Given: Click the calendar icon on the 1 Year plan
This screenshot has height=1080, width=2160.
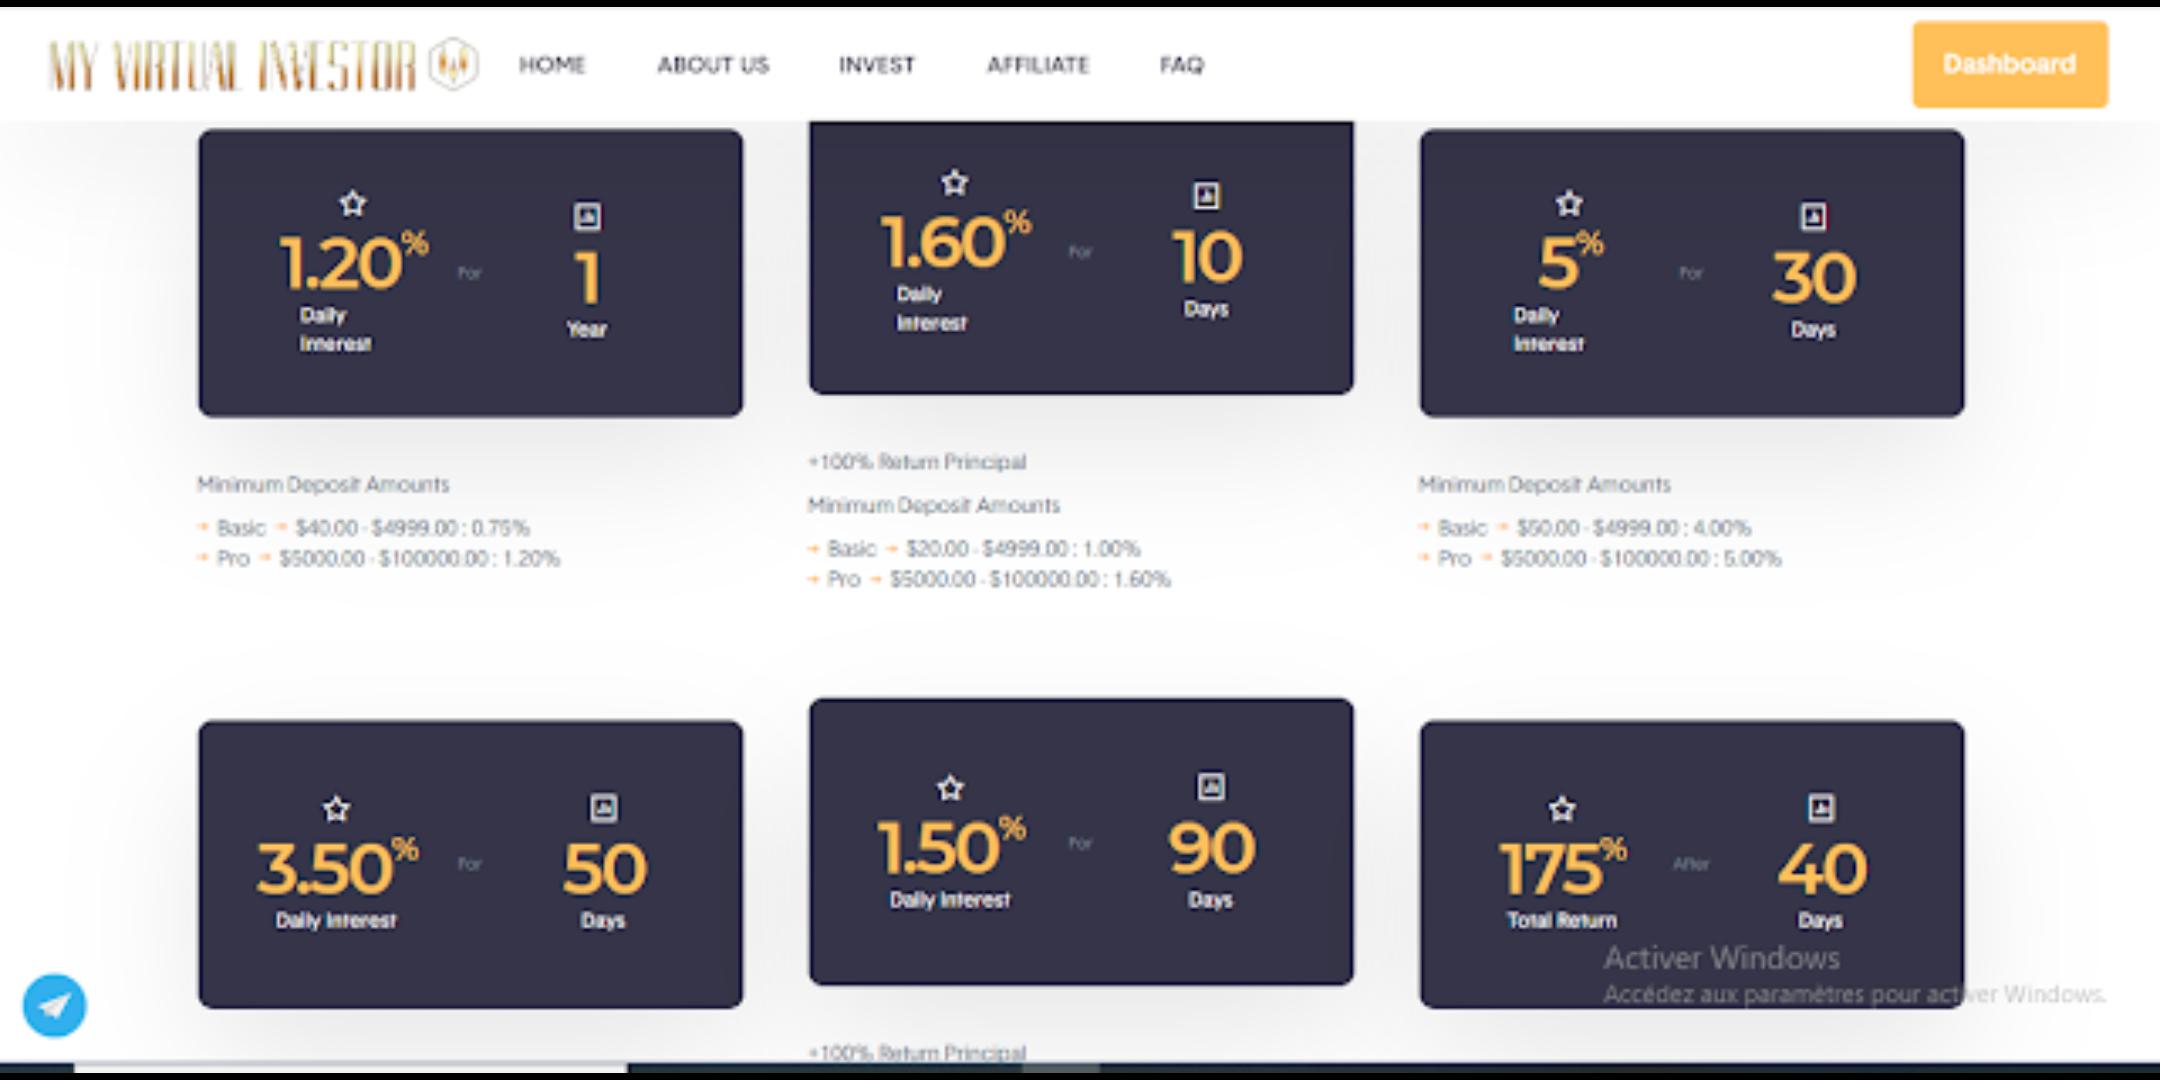Looking at the screenshot, I should click(x=589, y=215).
